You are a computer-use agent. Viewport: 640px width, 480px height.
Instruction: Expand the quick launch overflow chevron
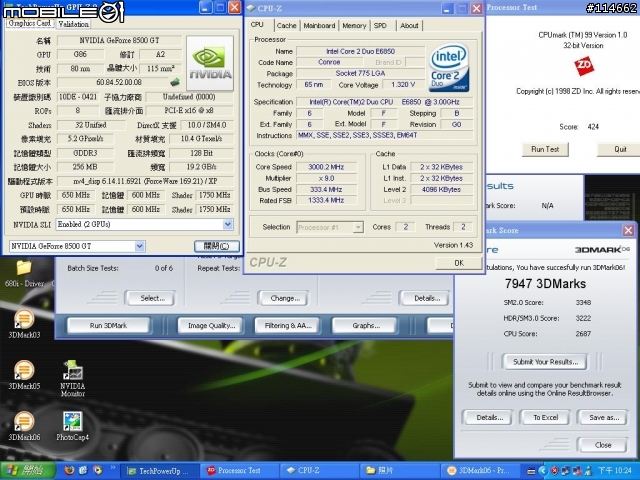(112, 468)
